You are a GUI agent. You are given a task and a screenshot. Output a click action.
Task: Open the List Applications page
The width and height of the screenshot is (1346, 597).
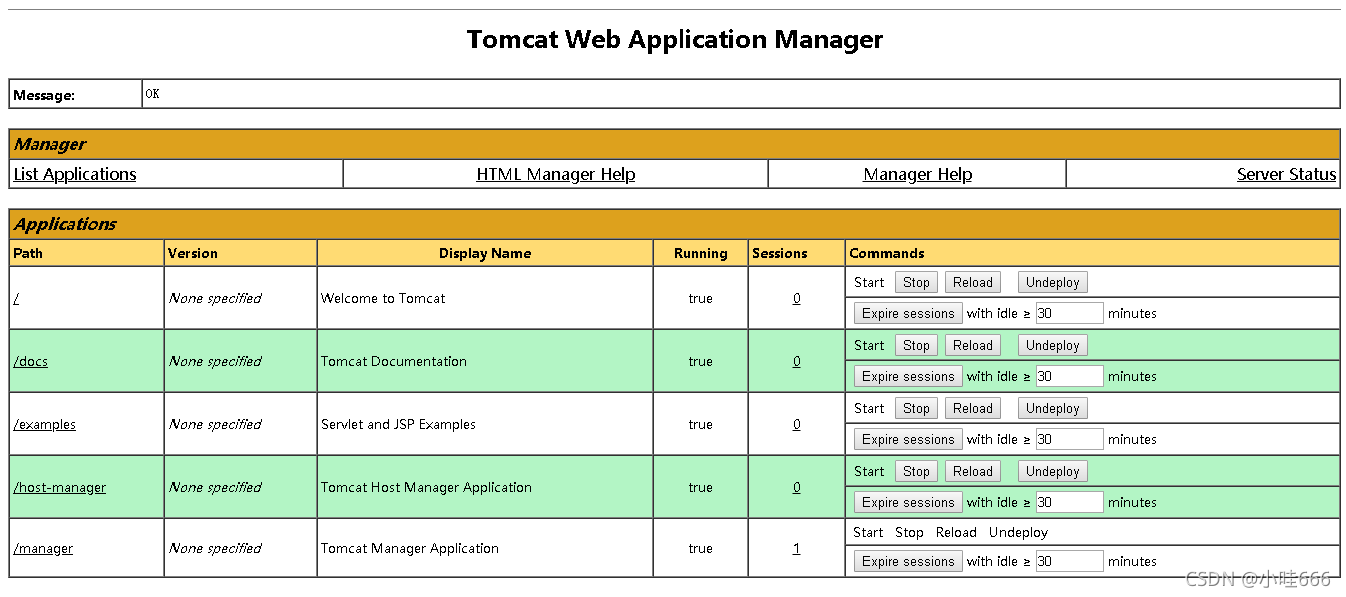click(74, 174)
